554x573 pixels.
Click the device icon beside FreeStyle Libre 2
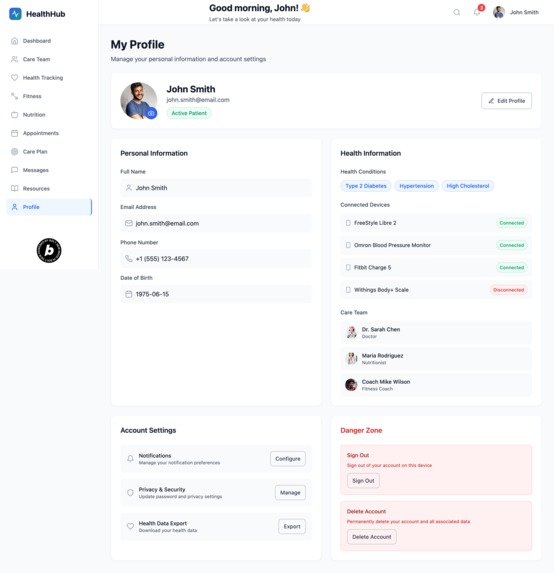click(x=348, y=223)
